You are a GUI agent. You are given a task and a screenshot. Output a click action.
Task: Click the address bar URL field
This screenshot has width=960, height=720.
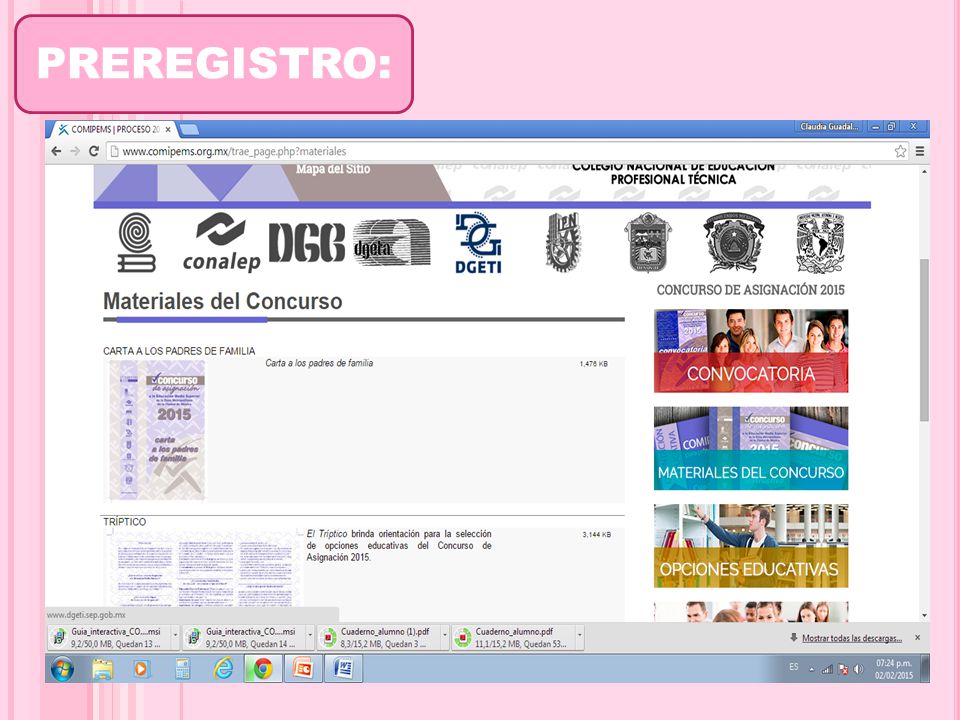[499, 151]
